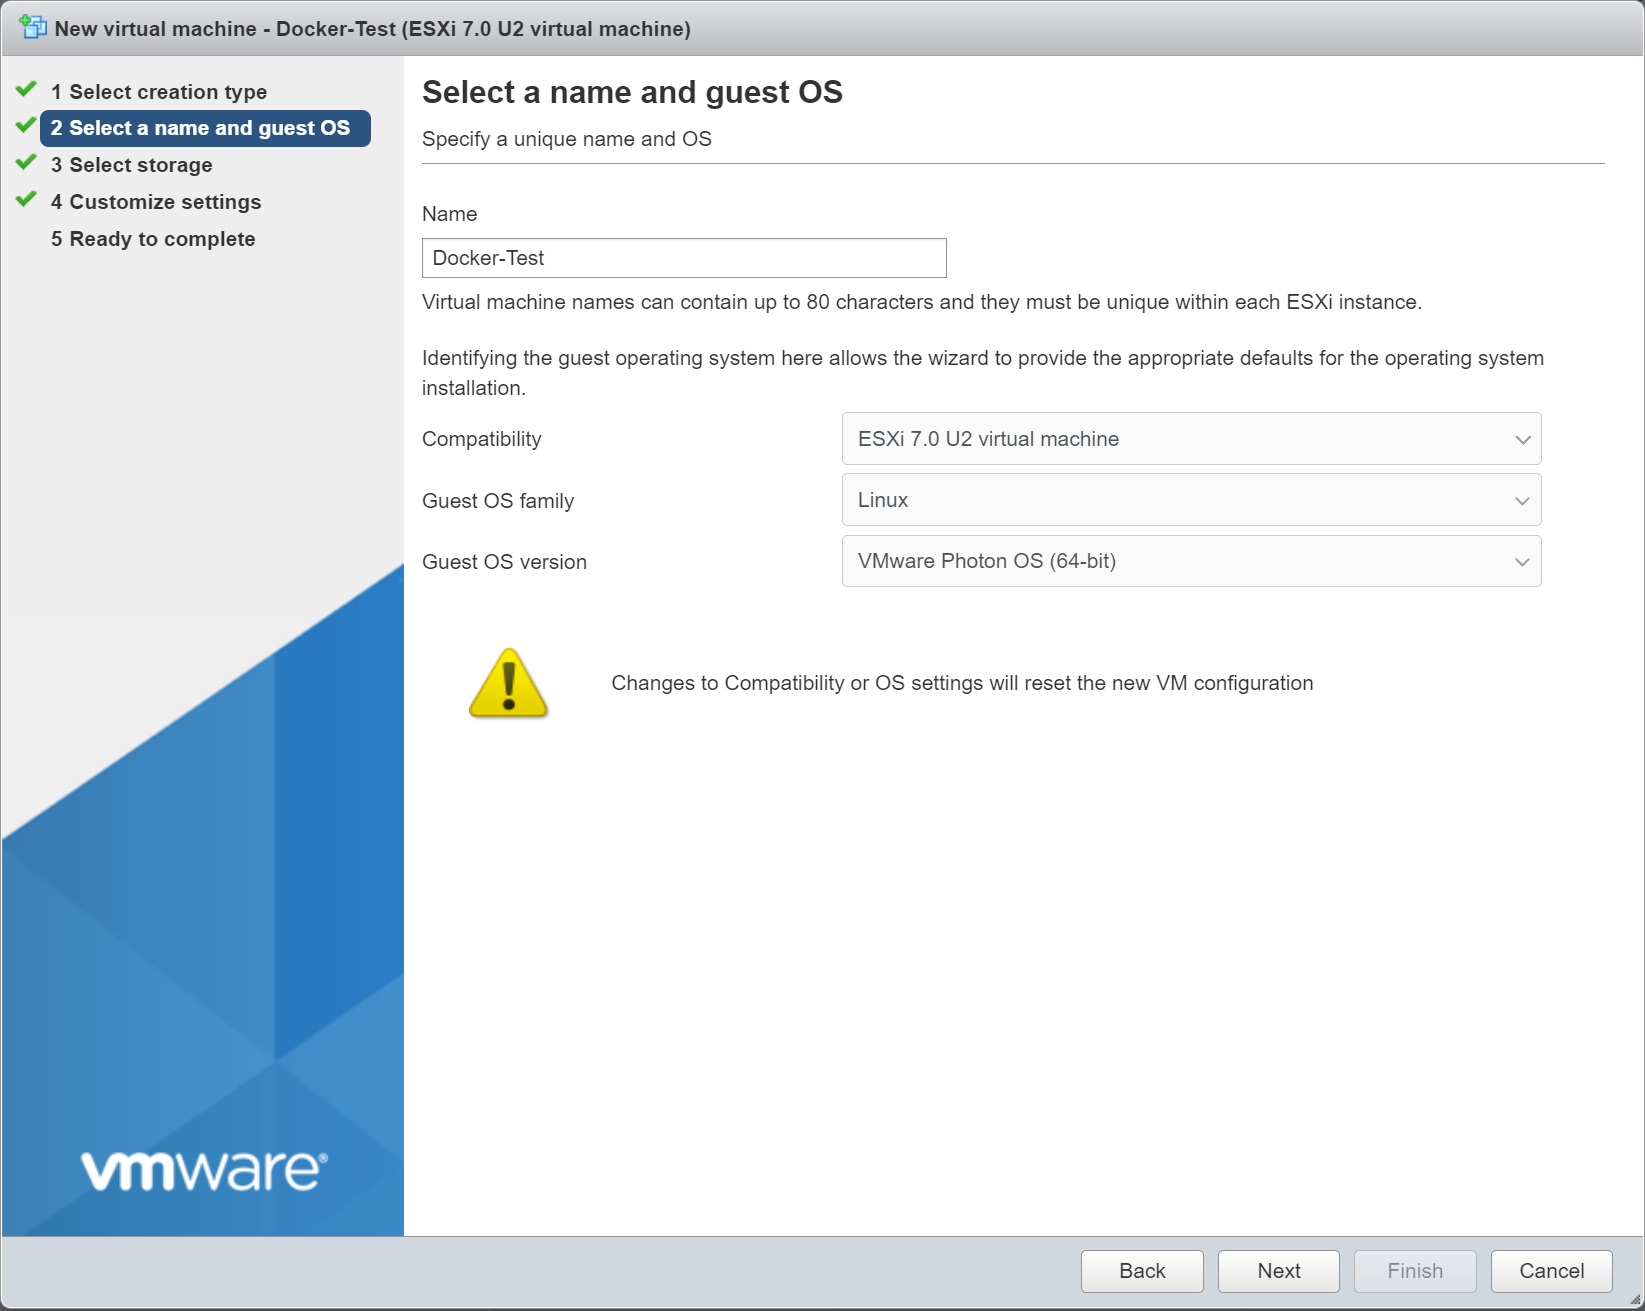Go to step 1 Select creation type
Image resolution: width=1645 pixels, height=1311 pixels.
159,92
